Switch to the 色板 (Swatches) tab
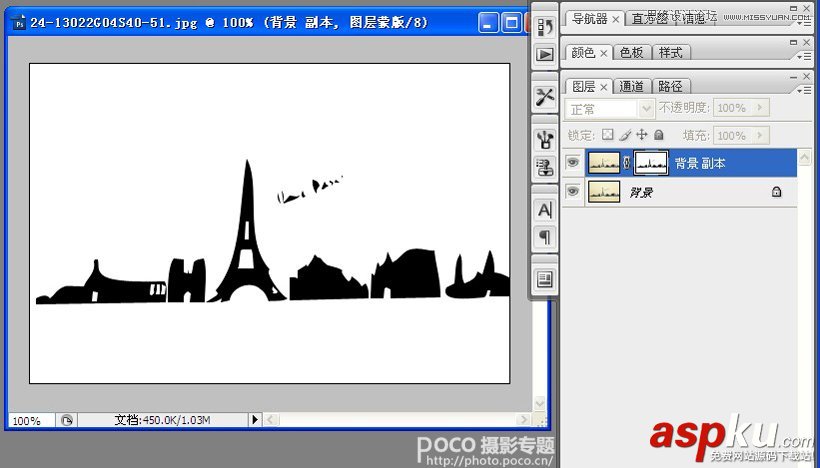 (x=631, y=52)
